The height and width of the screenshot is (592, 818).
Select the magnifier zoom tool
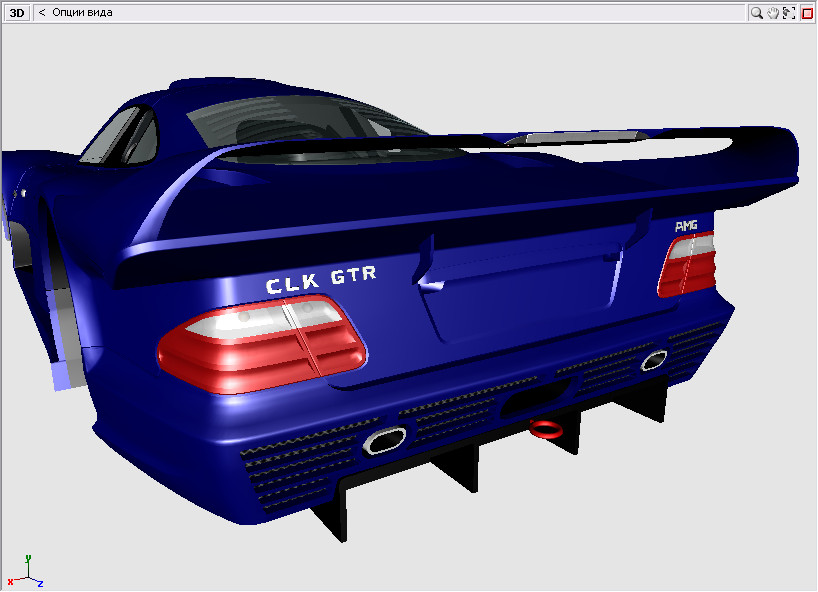[756, 13]
